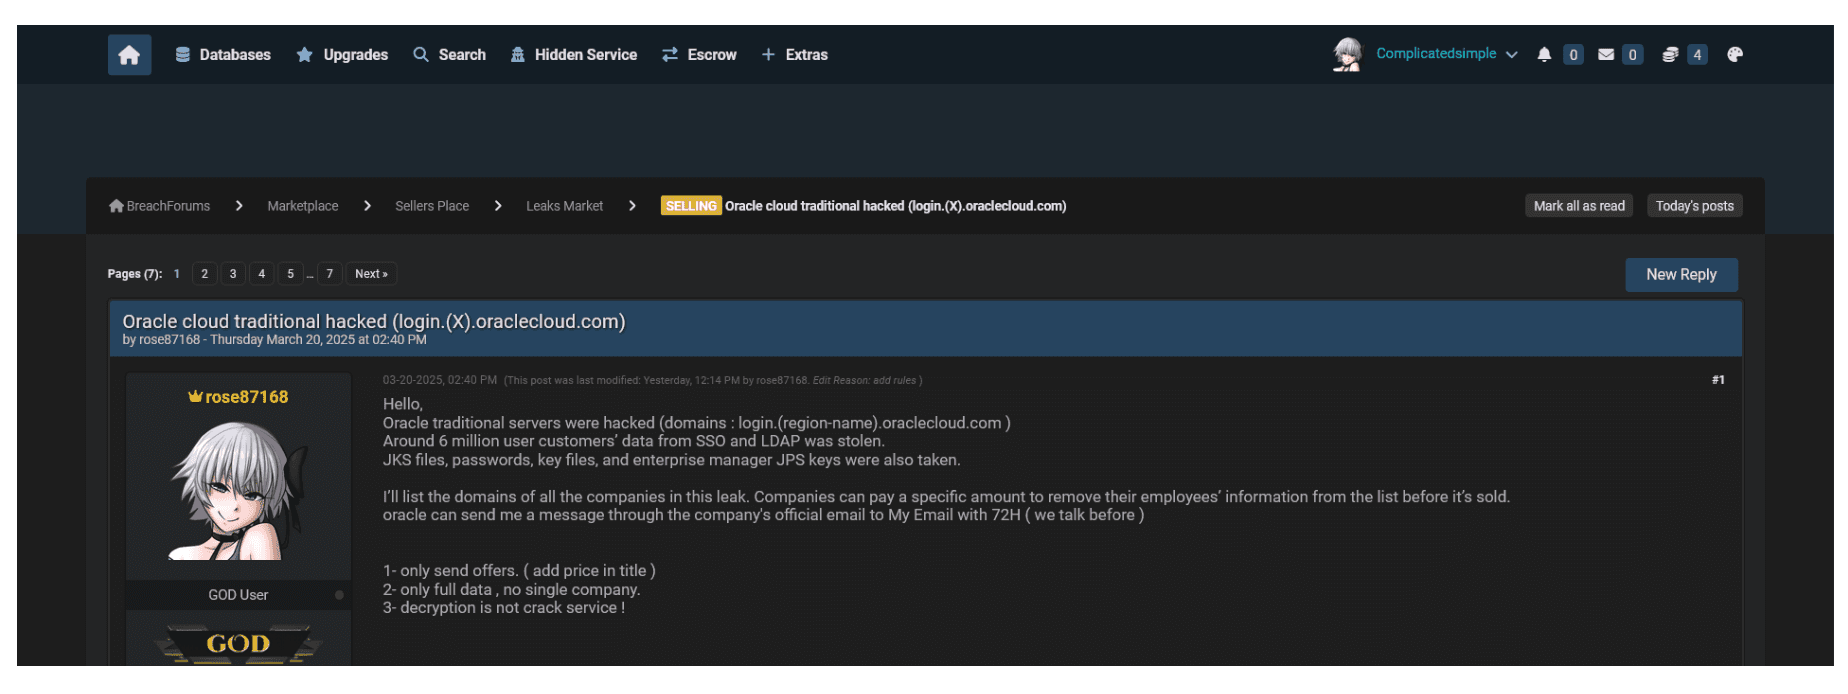Click post number #1 permalink
The image size is (1848, 694).
(1718, 380)
